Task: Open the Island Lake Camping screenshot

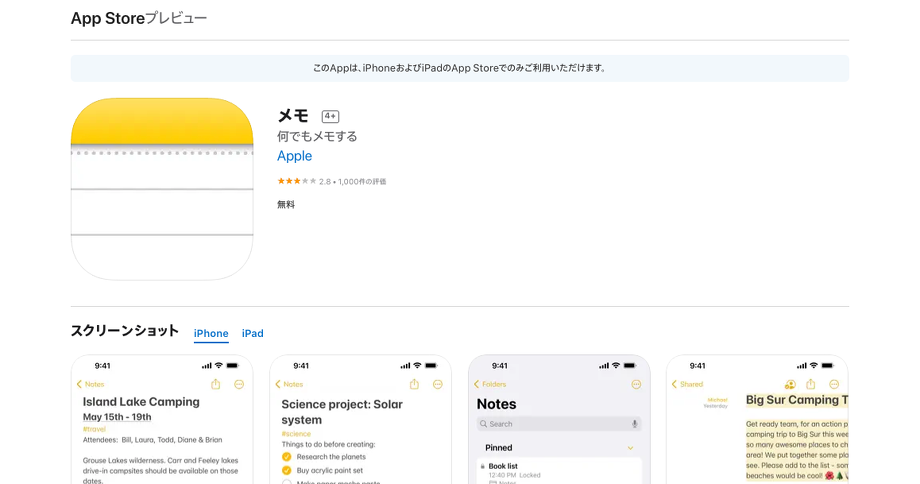Action: click(162, 419)
